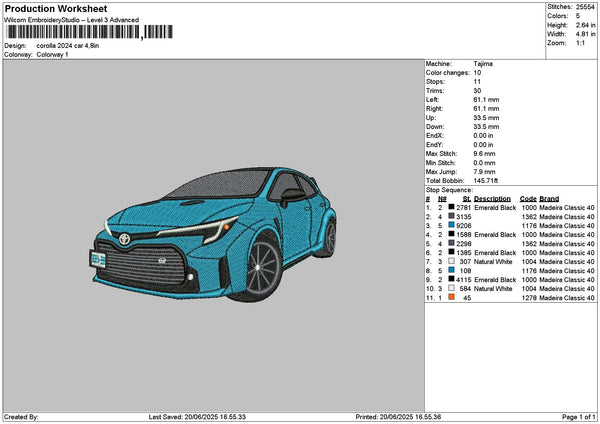
Task: Click the Stops value '11'
Action: coord(477,82)
